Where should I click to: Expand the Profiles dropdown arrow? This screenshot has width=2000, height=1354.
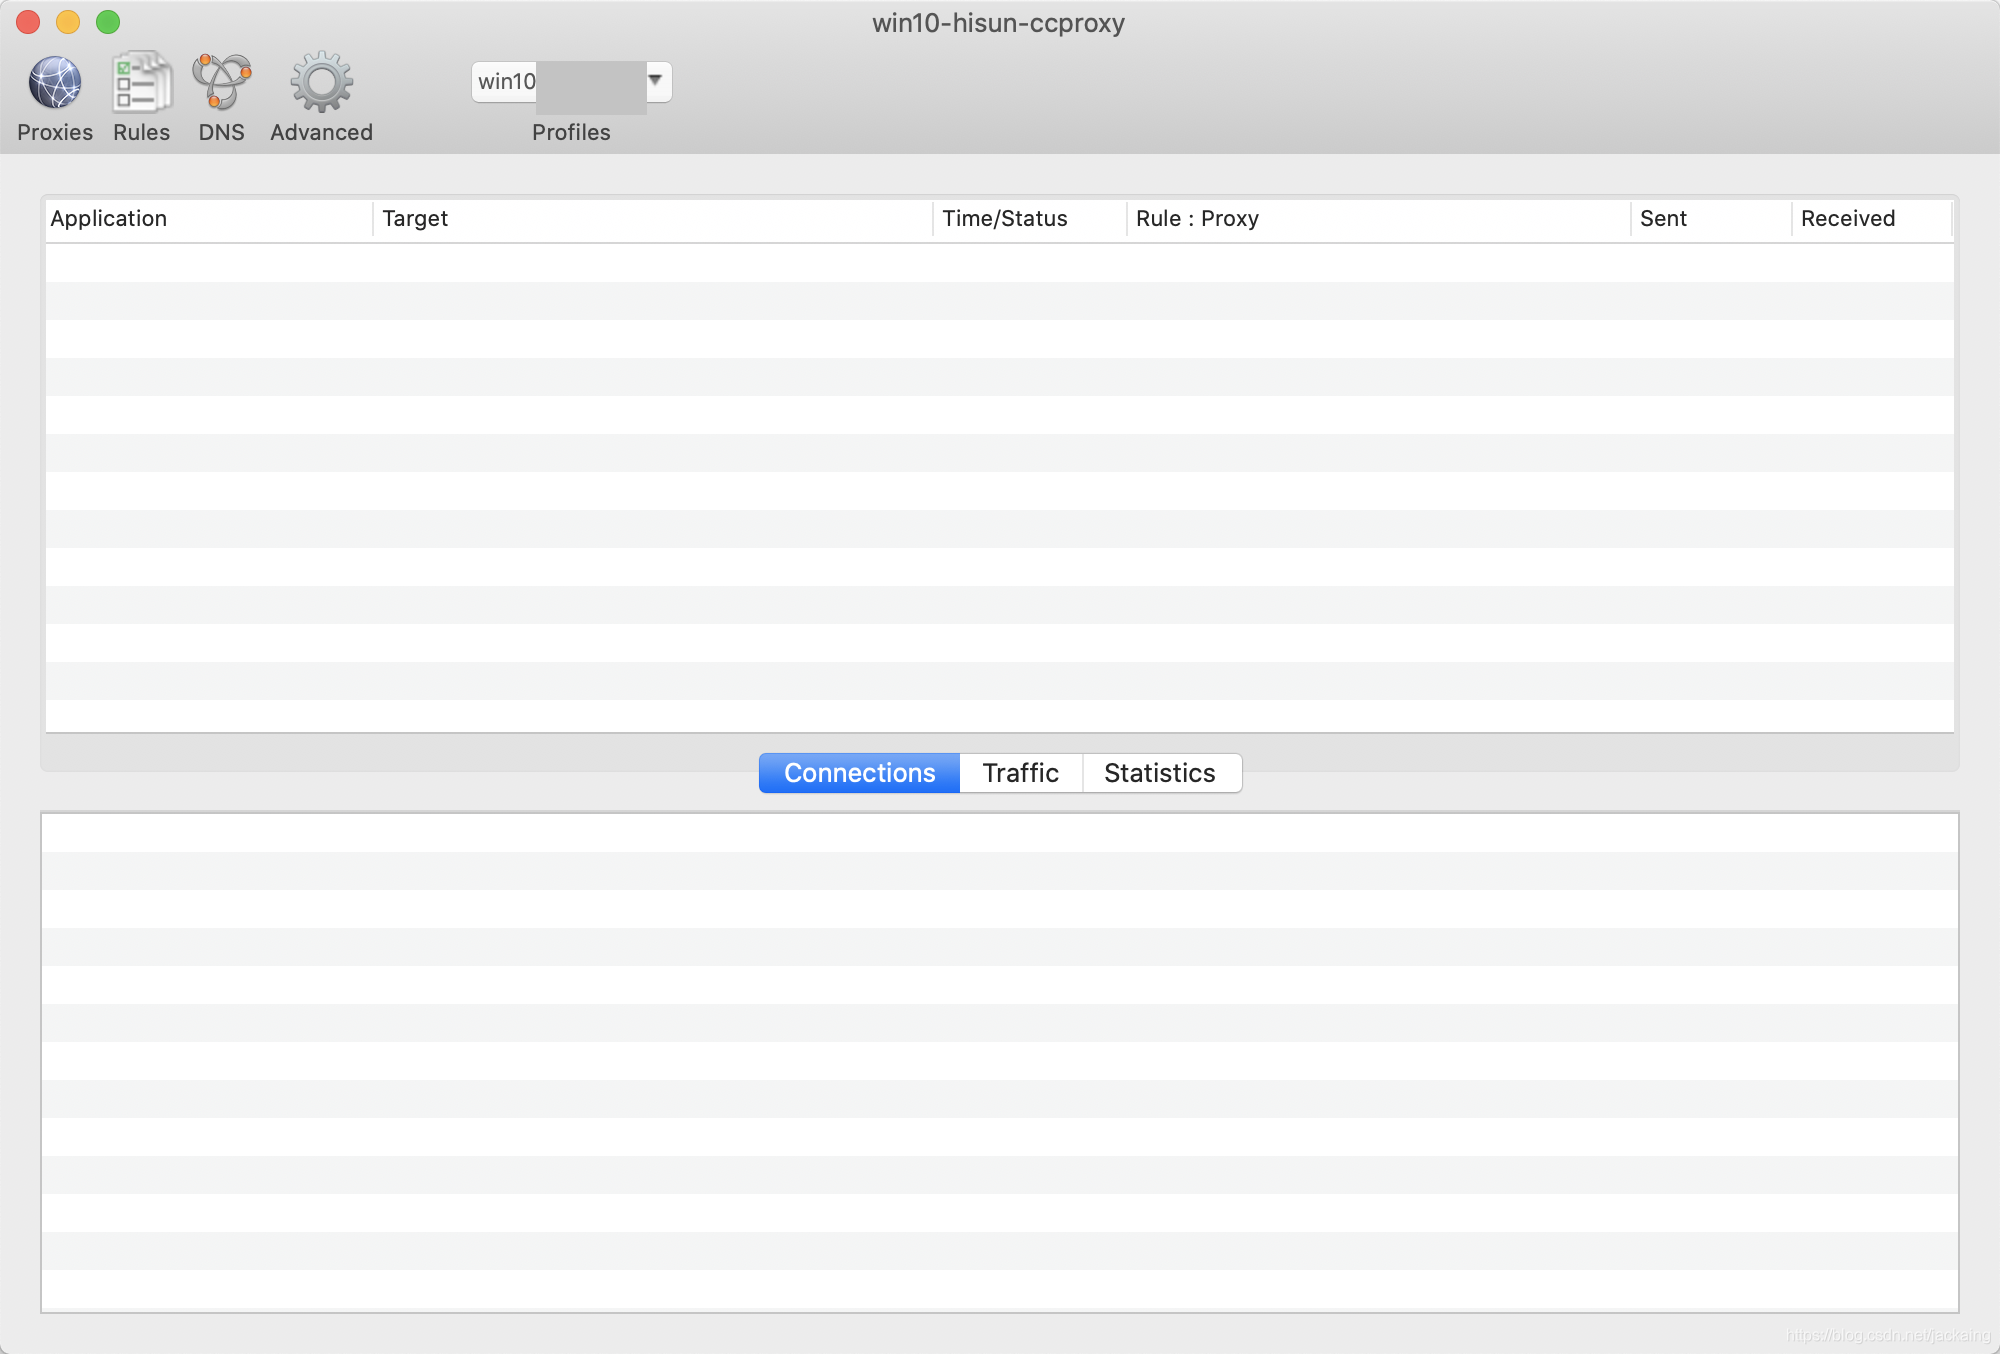[656, 81]
